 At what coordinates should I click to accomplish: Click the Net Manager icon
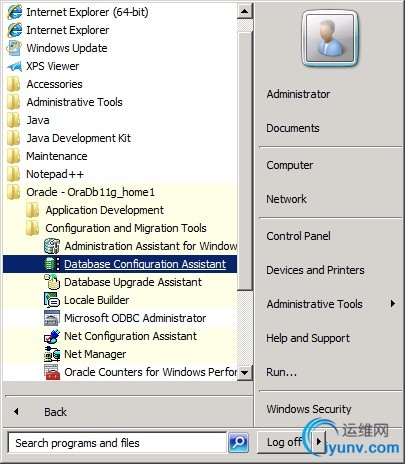(52, 354)
